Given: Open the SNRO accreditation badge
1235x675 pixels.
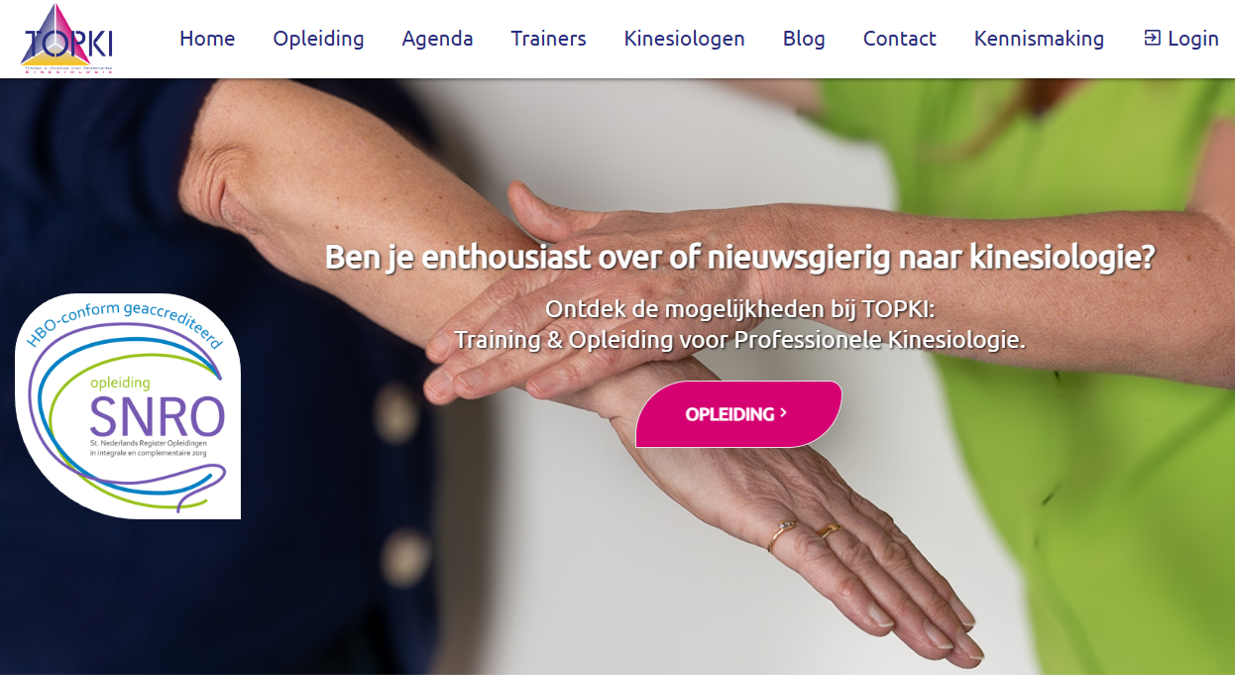Looking at the screenshot, I should coord(128,406).
